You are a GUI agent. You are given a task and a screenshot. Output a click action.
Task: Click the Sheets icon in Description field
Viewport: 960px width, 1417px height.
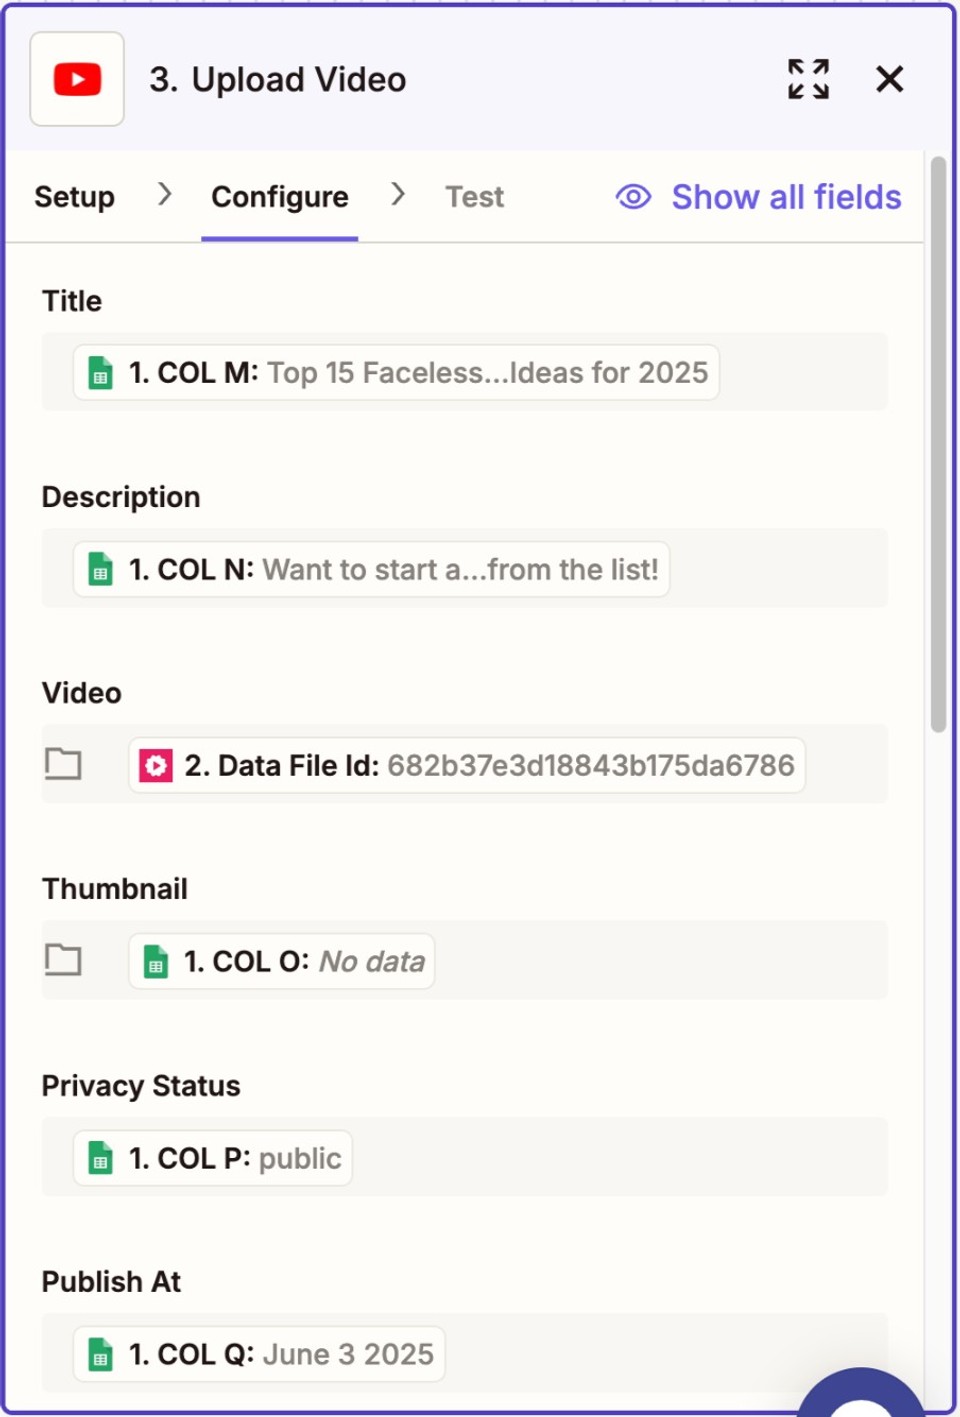100,570
